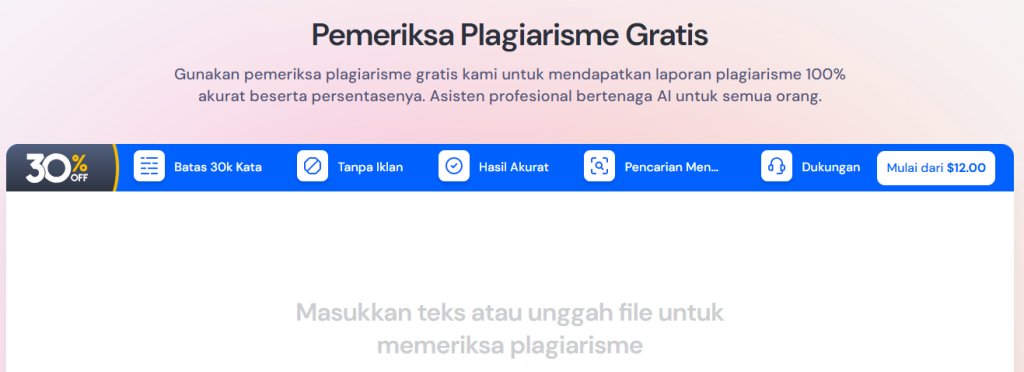Focus the Masukkan teks atau unggah file input
Viewport: 1024px width, 372px height.
click(510, 282)
